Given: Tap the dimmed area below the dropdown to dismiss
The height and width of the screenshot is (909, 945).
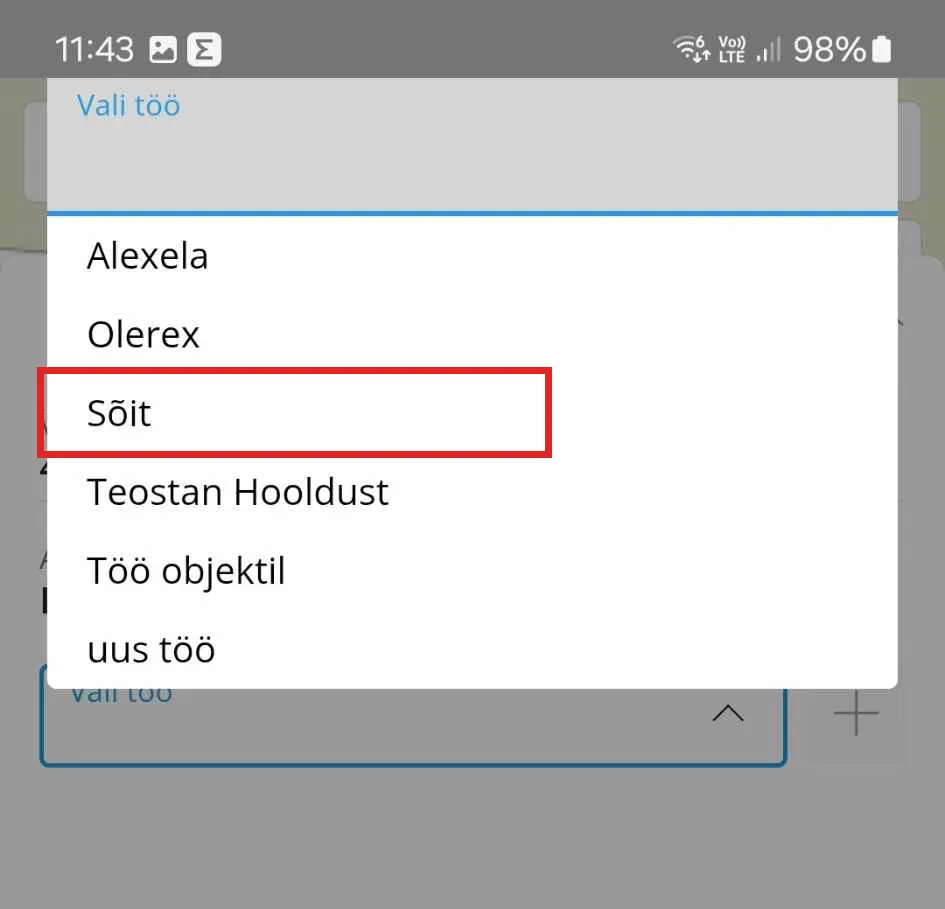Looking at the screenshot, I should pyautogui.click(x=472, y=840).
